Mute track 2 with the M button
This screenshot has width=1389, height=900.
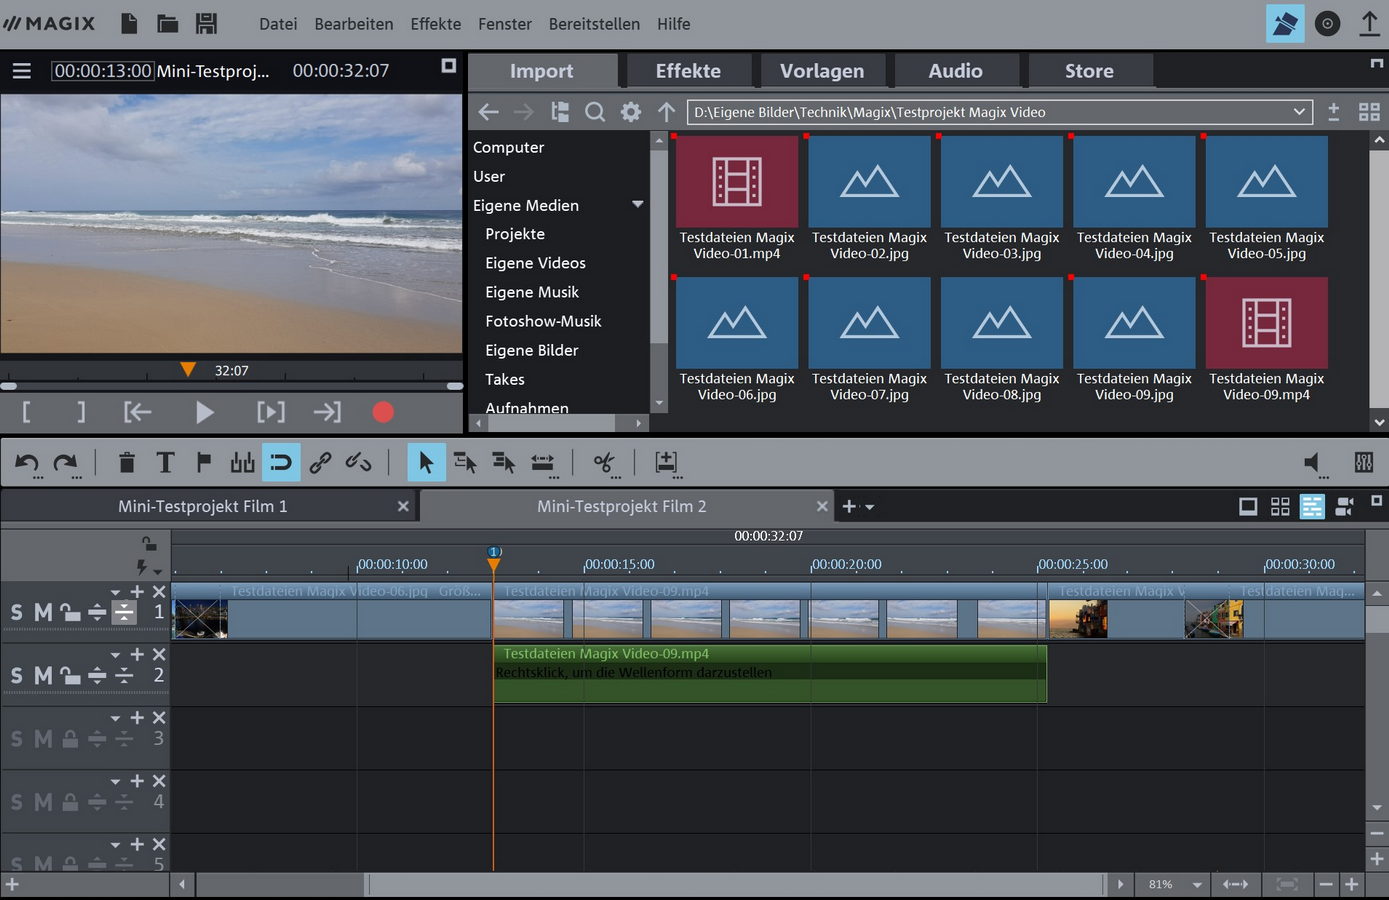(x=43, y=676)
